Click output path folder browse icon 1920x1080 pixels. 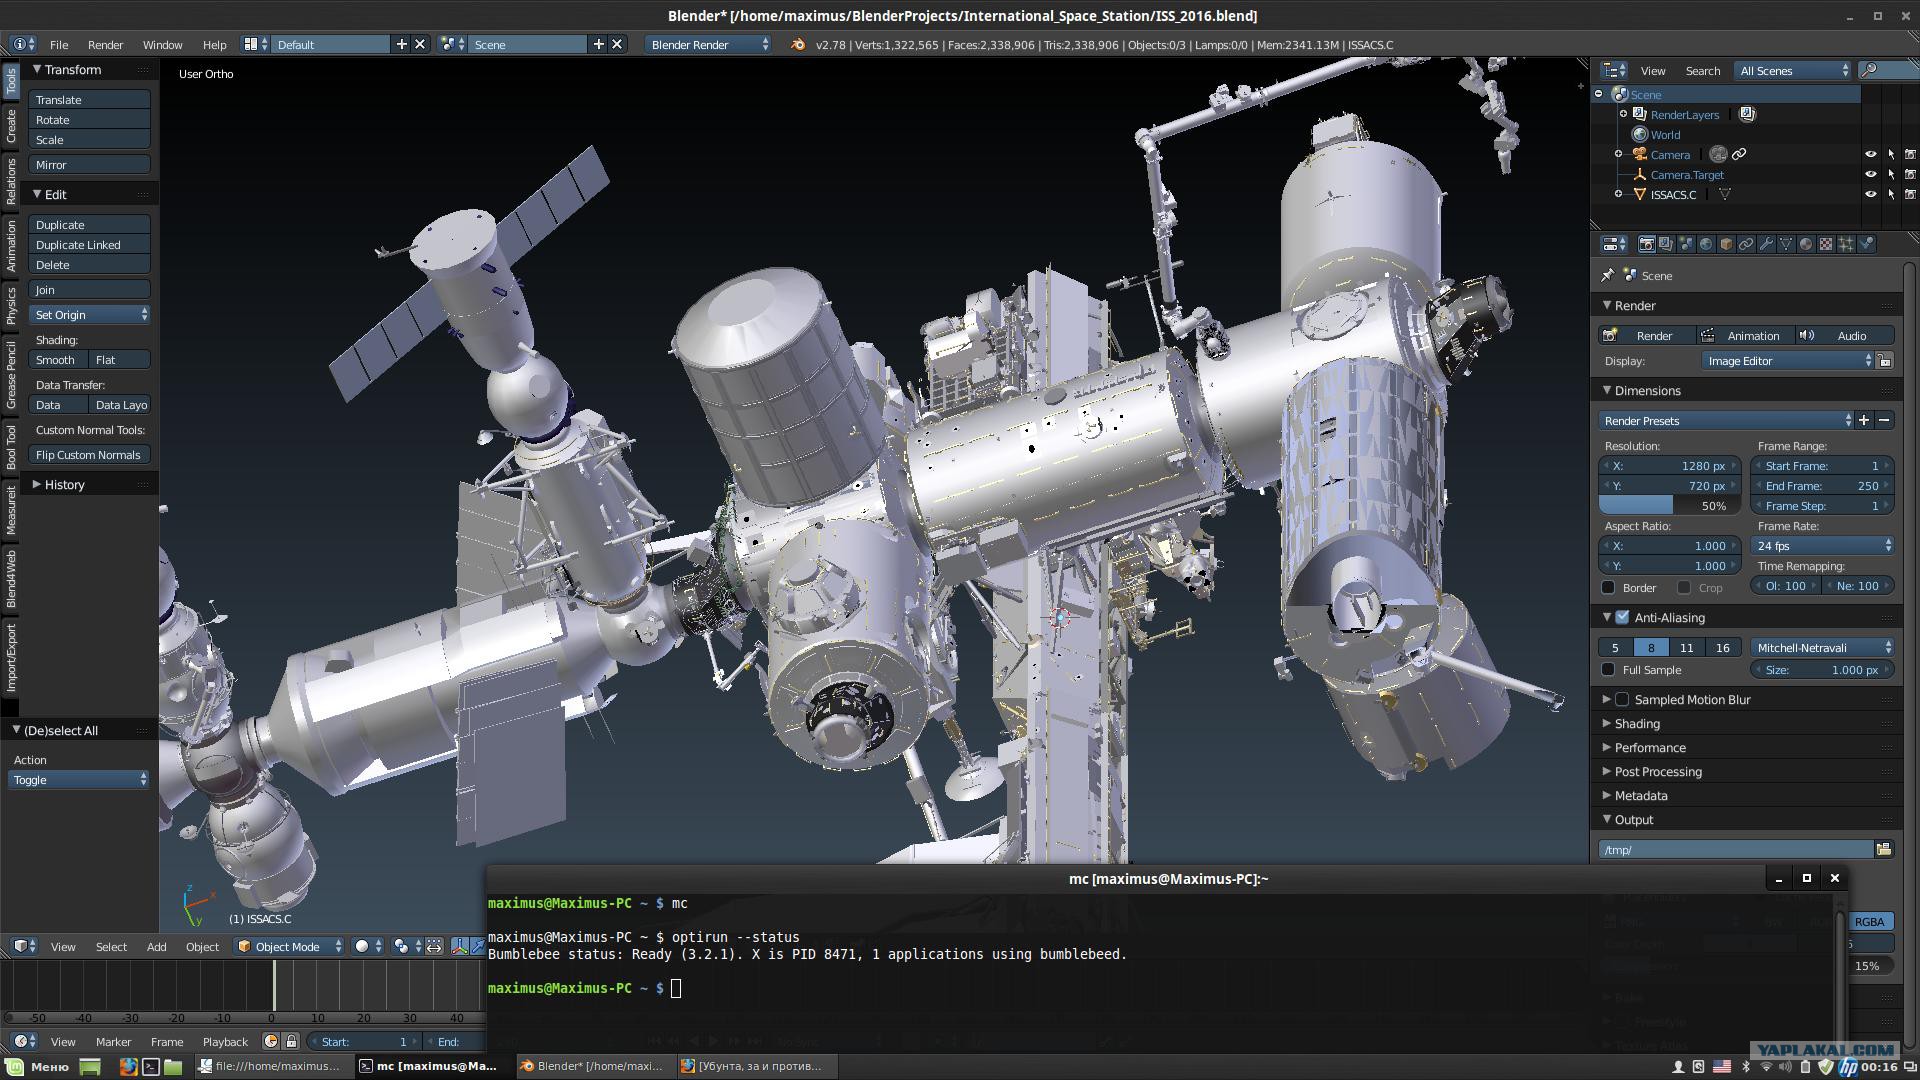(x=1884, y=849)
